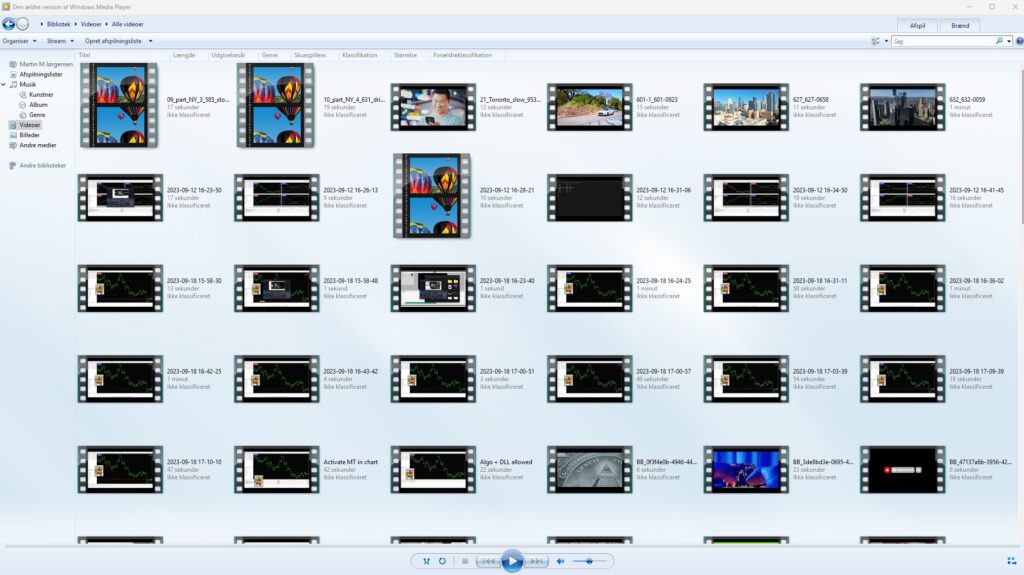This screenshot has height=575, width=1024.
Task: Select the Algo + DLL allowed video
Action: point(434,470)
